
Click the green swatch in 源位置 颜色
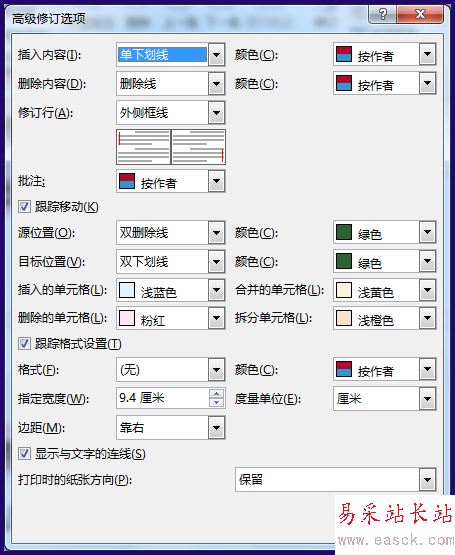coord(343,232)
